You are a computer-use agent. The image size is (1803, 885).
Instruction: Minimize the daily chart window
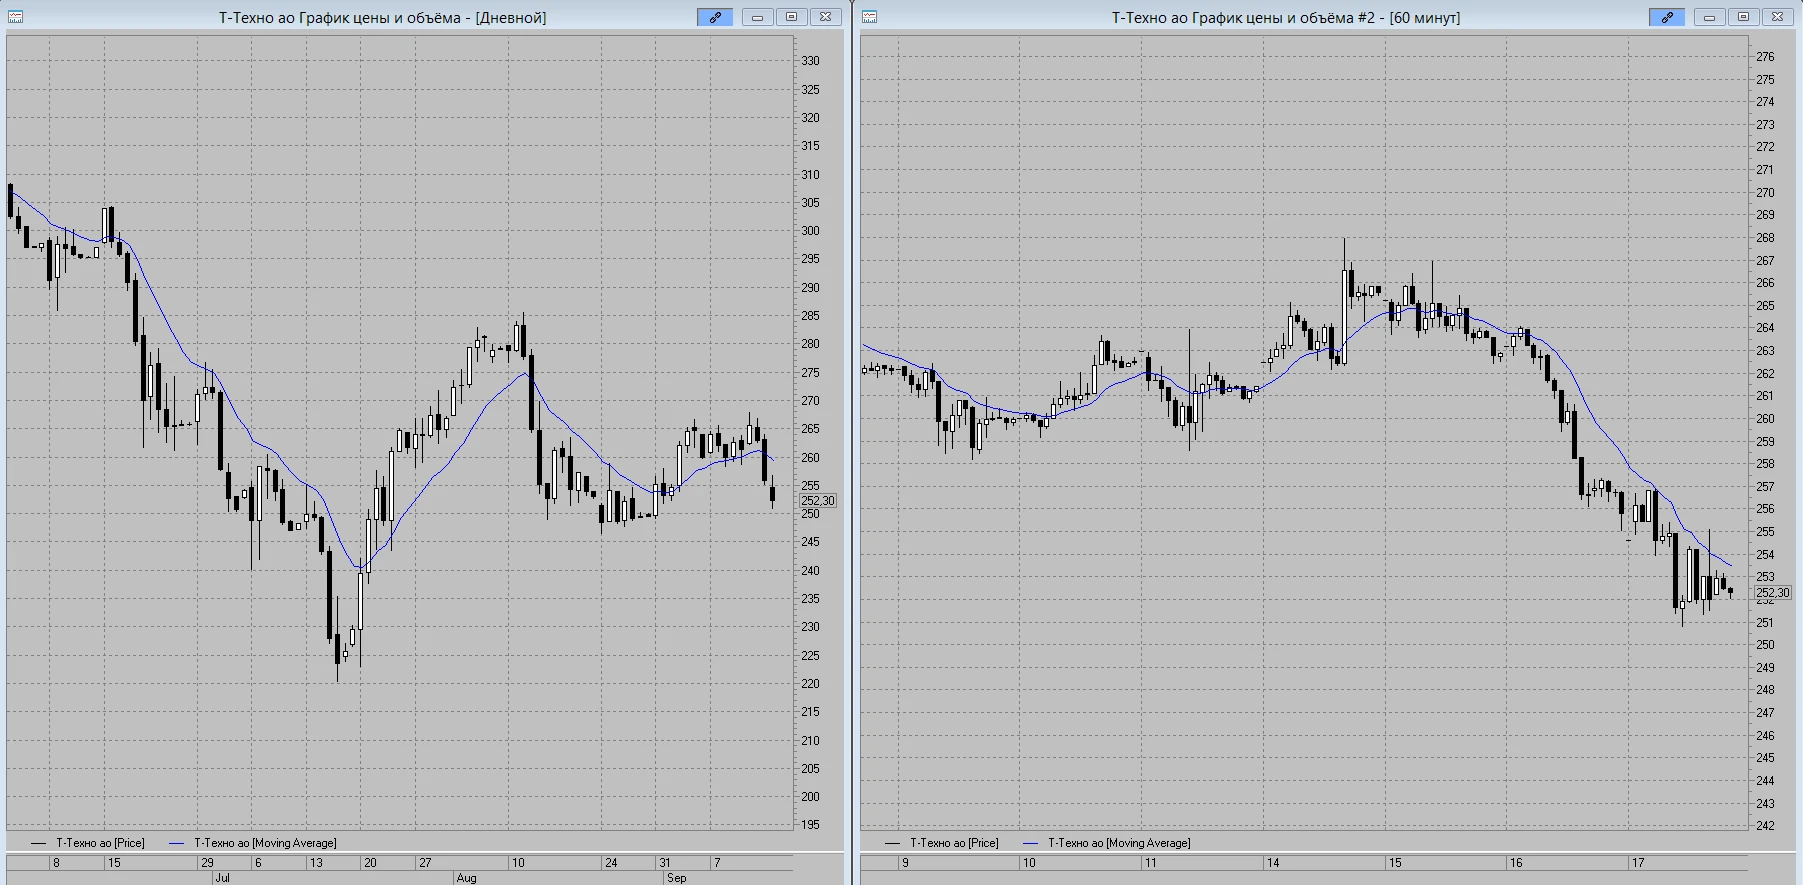tap(757, 17)
